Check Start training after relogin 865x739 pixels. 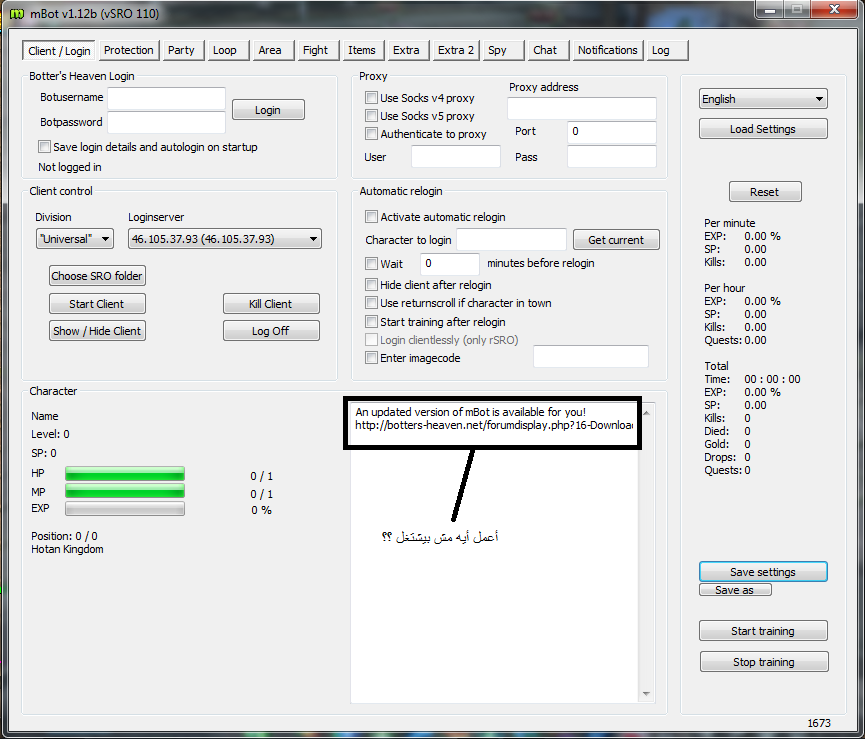[x=371, y=322]
